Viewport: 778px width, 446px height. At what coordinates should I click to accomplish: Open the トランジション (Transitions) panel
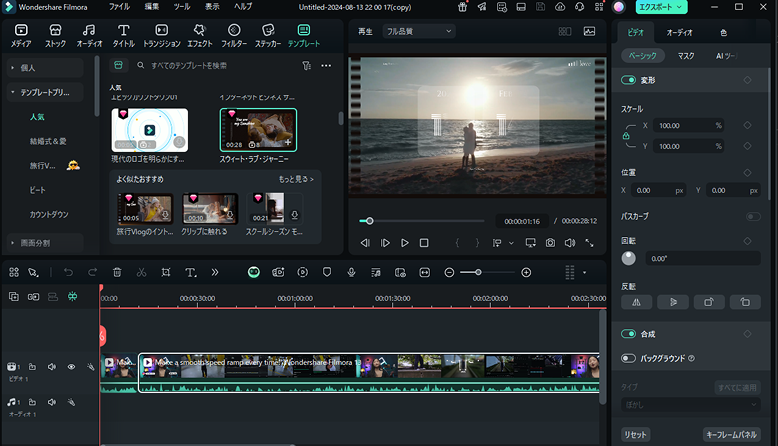(162, 36)
